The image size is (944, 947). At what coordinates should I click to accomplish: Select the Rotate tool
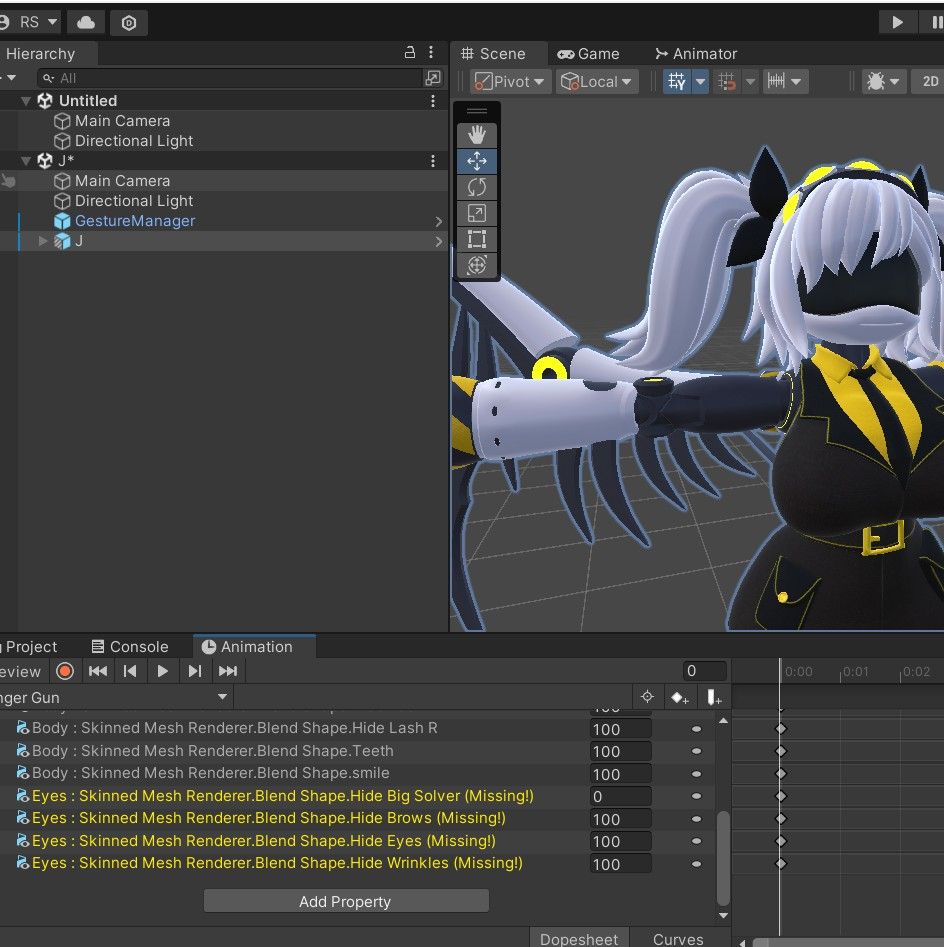477,187
